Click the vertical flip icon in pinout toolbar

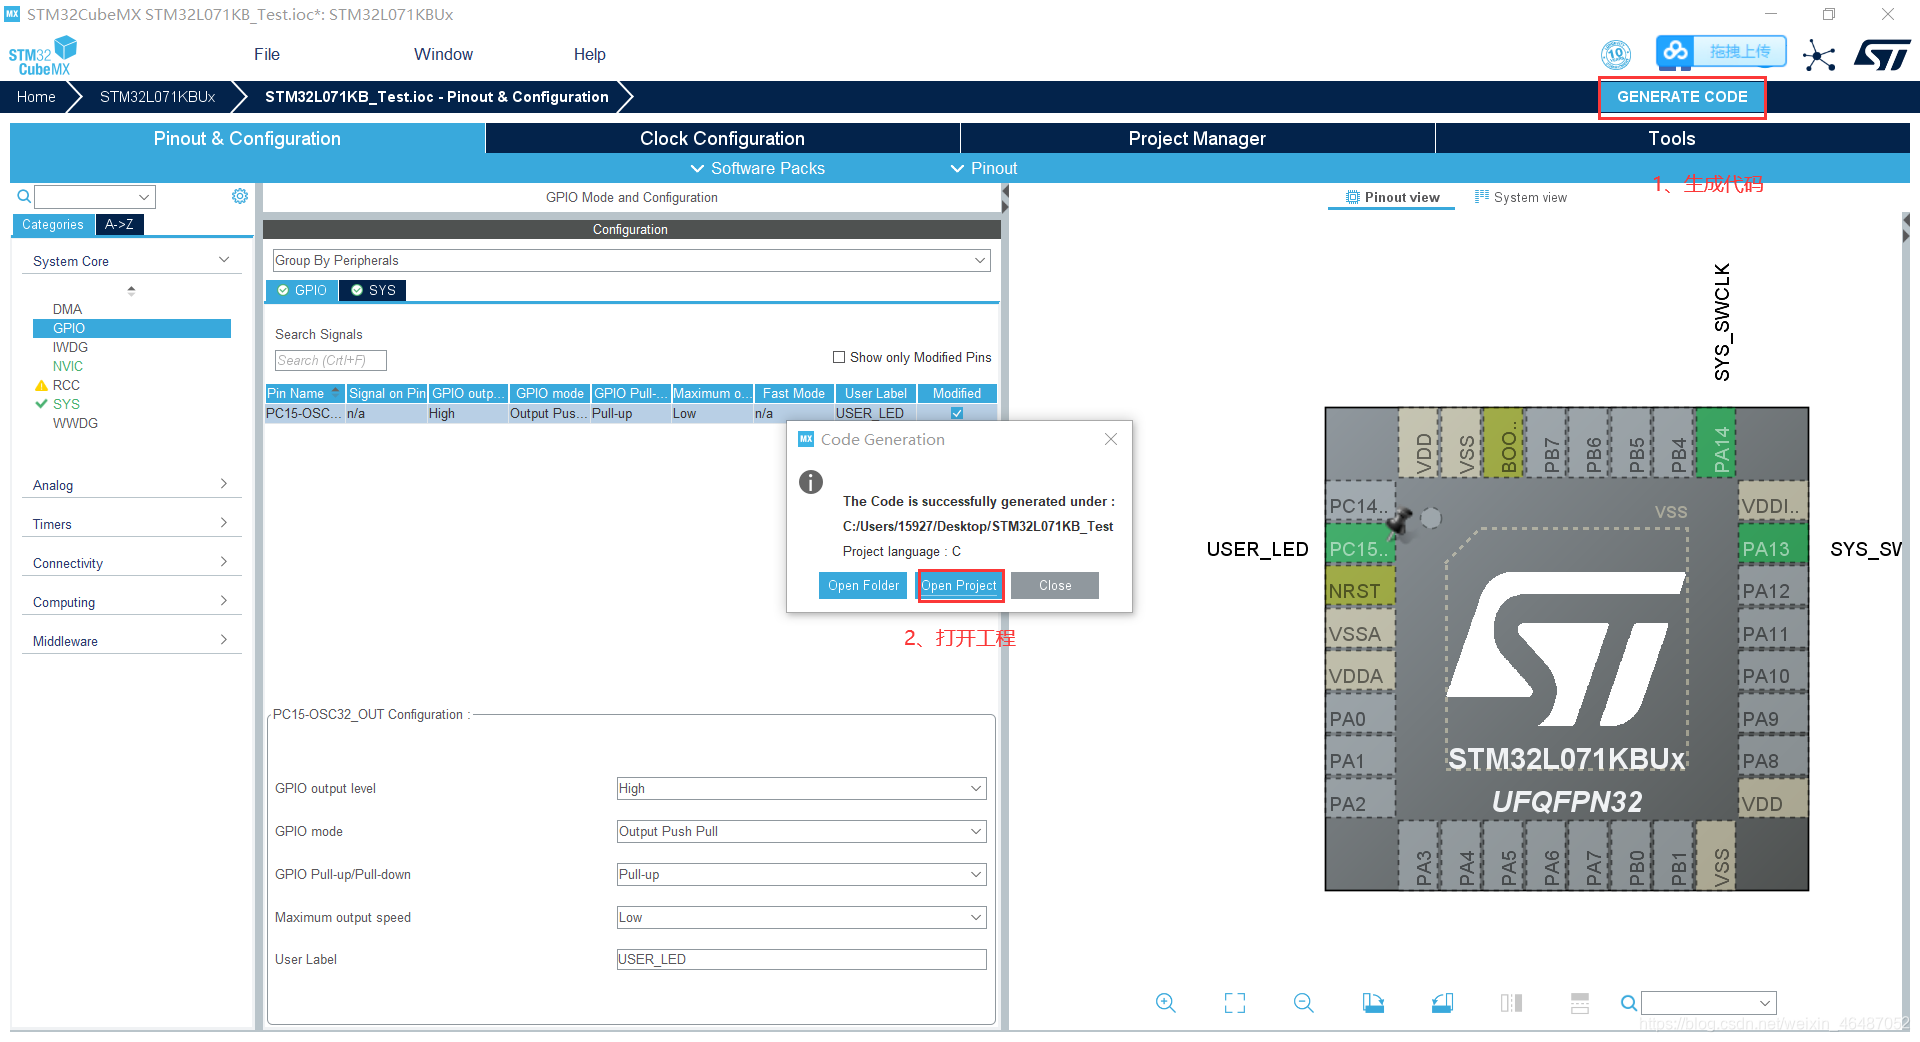tap(1580, 1003)
